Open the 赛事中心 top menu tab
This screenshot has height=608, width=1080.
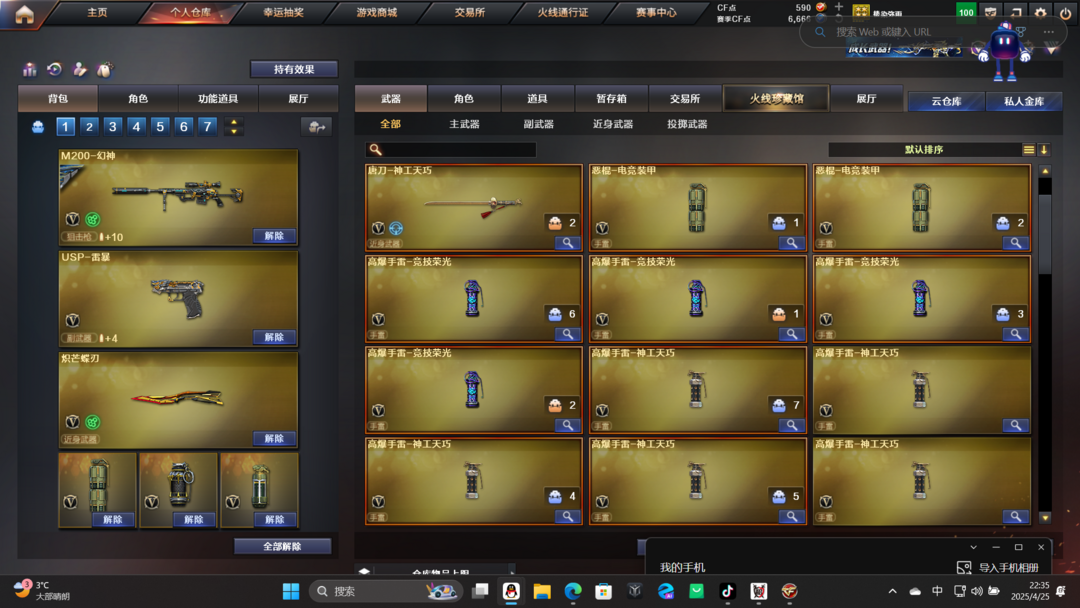[656, 12]
